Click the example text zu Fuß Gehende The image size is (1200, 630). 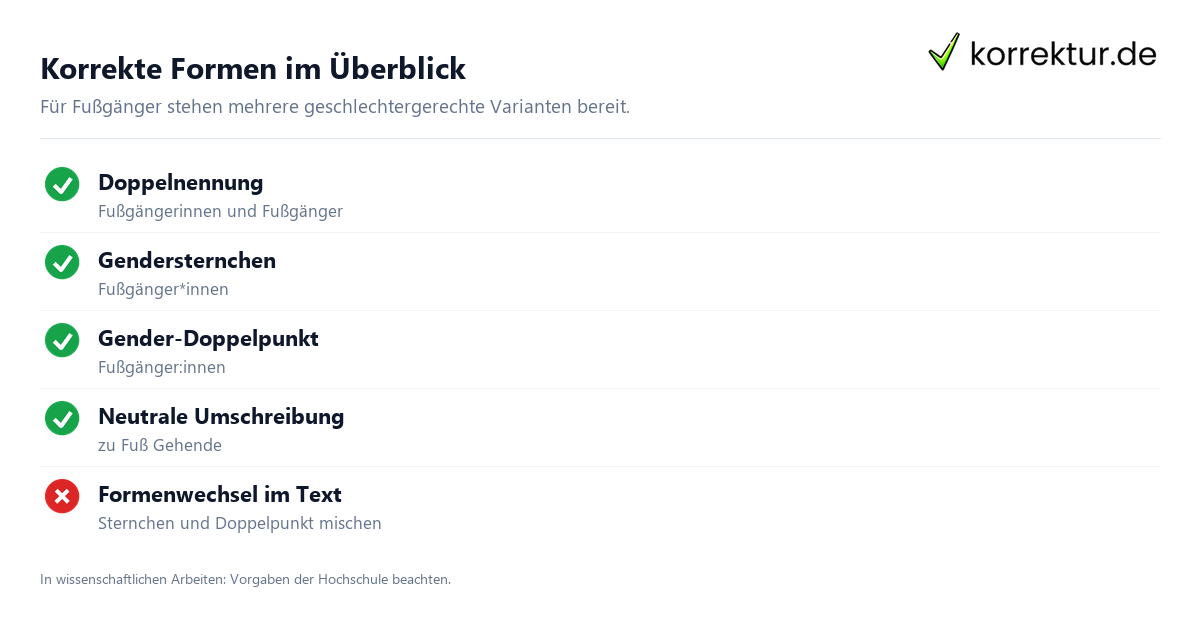coord(160,446)
